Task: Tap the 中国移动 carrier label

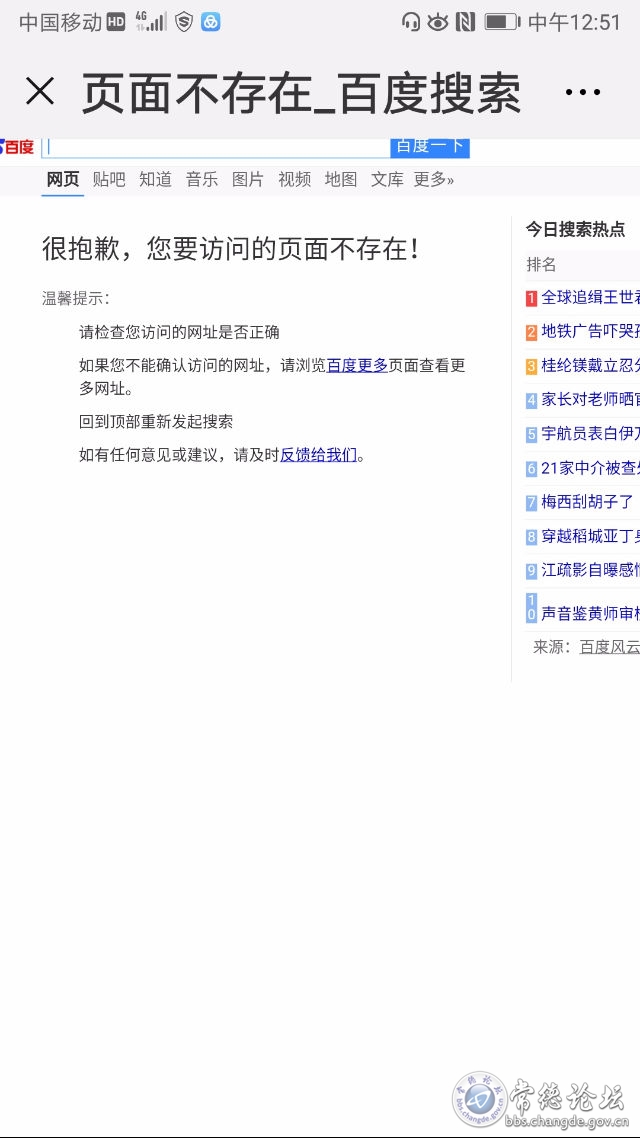Action: pos(60,22)
